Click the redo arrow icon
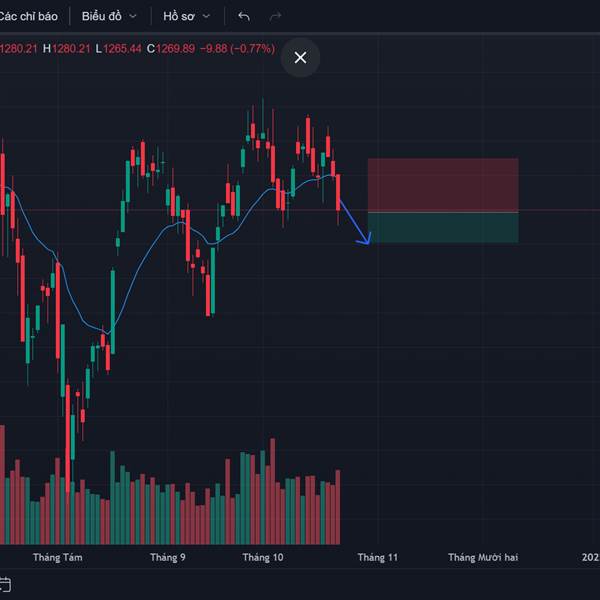600x600 pixels. tap(275, 16)
